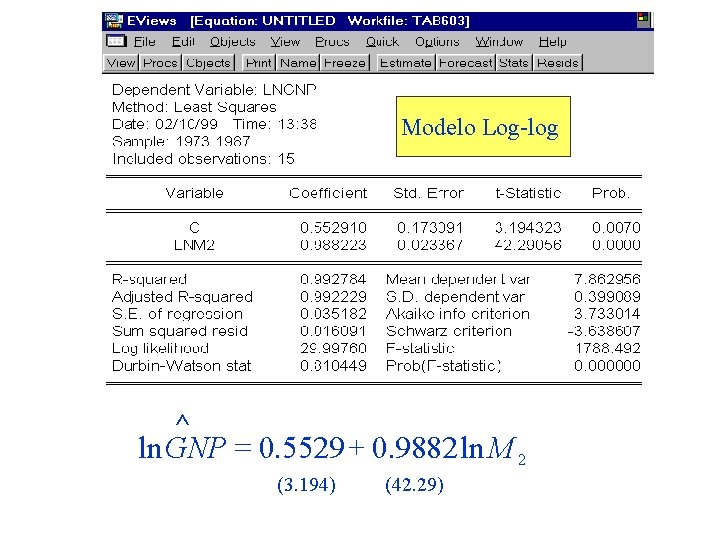The height and width of the screenshot is (540, 720).
Task: Click coefficient value 0.552910
Action: [333, 228]
